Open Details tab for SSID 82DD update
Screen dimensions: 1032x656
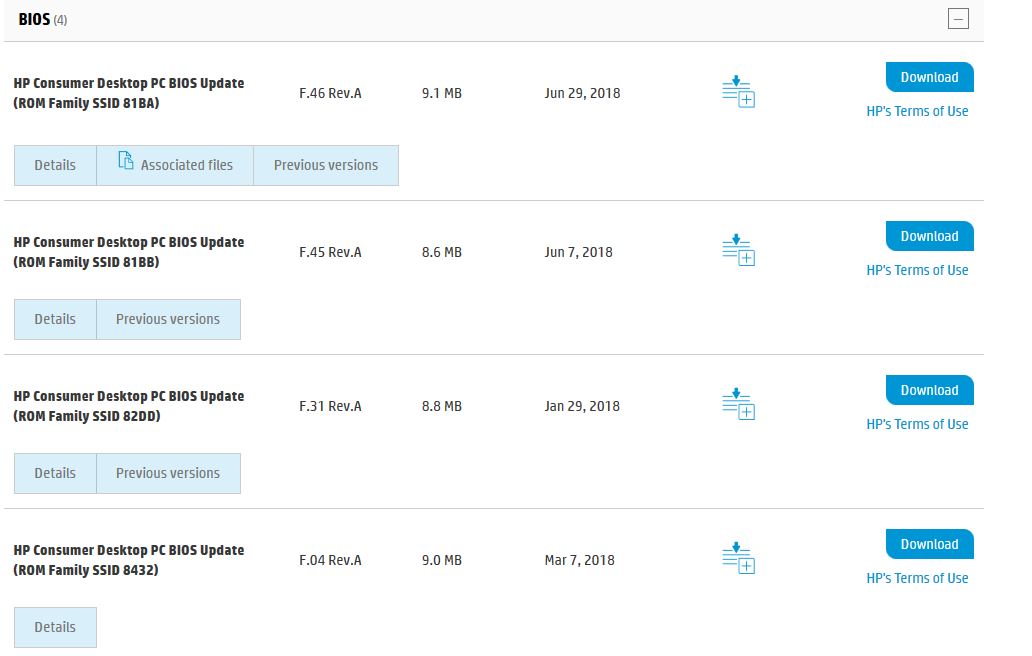click(55, 473)
